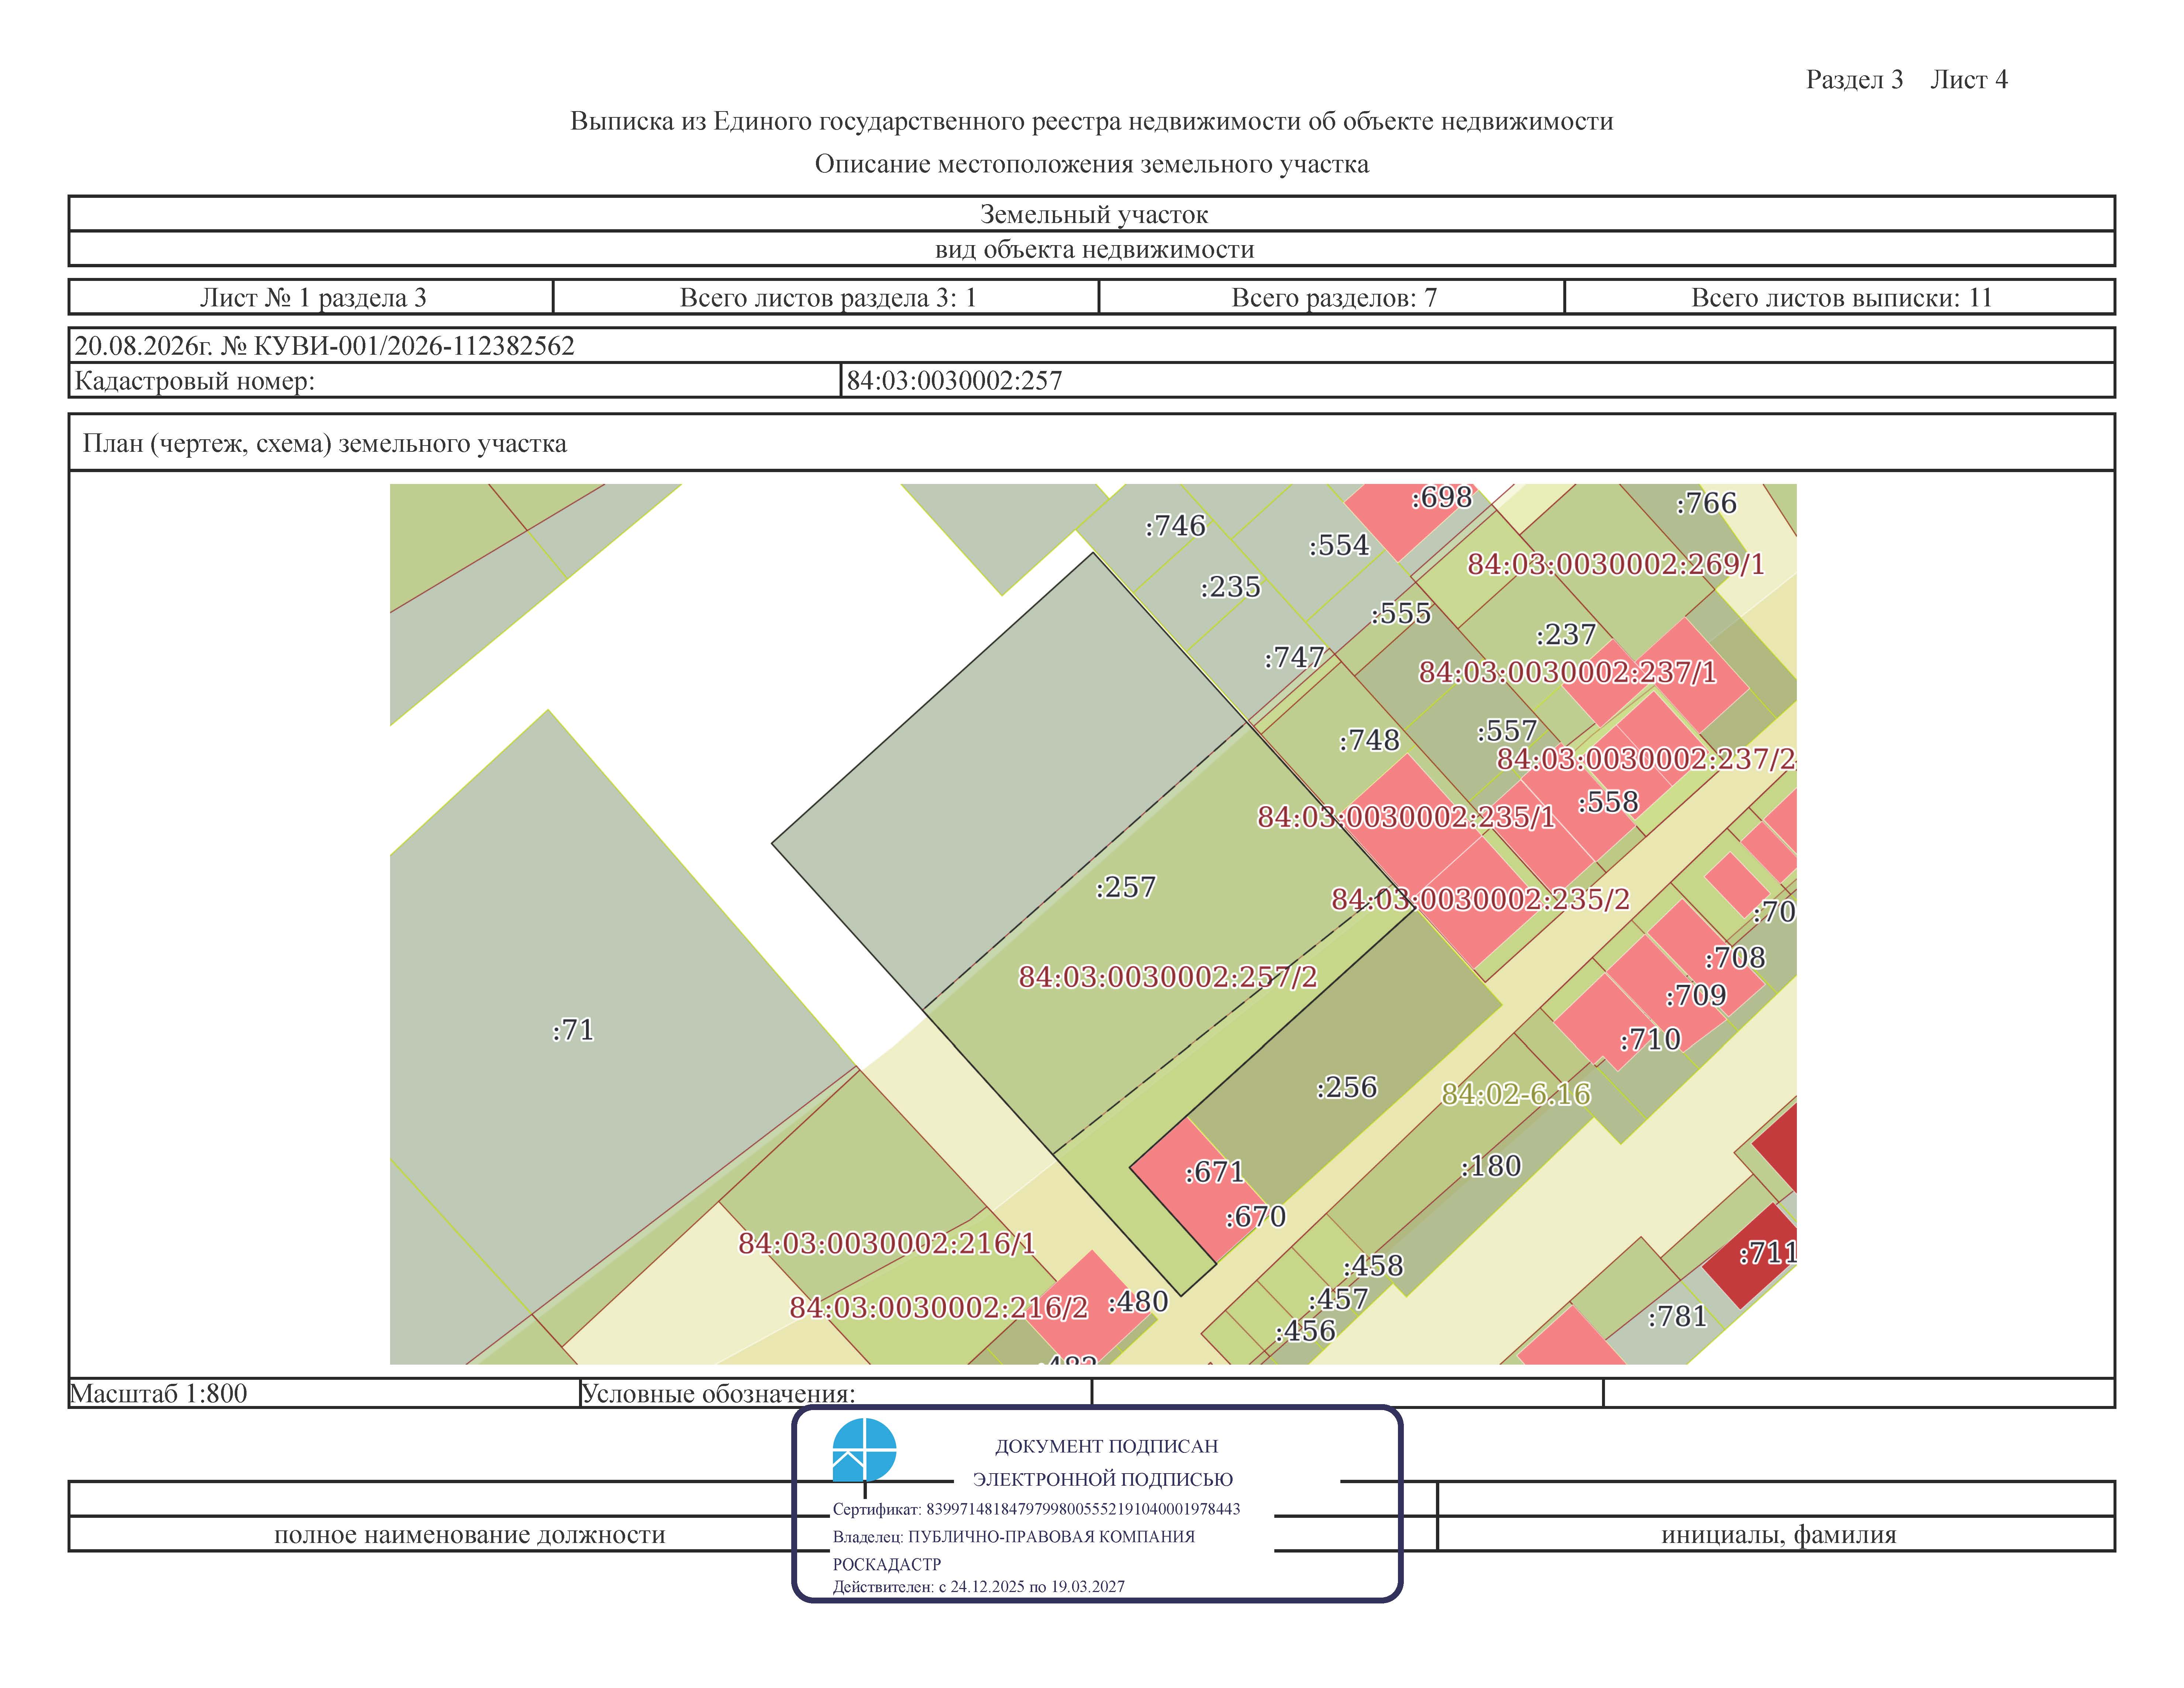Select the 'Лист № 1 раздела 3' cell
Screen dimensions: 2184x1688
point(312,297)
